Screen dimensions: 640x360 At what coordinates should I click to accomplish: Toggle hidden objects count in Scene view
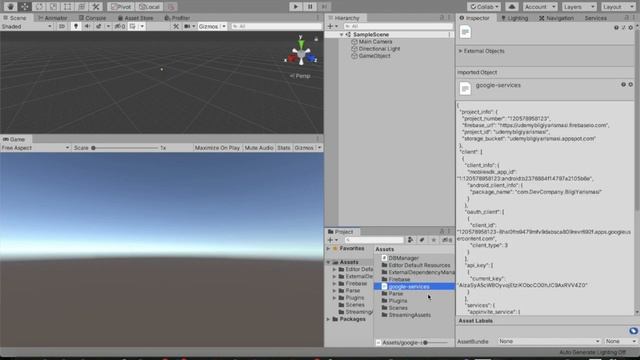point(120,26)
